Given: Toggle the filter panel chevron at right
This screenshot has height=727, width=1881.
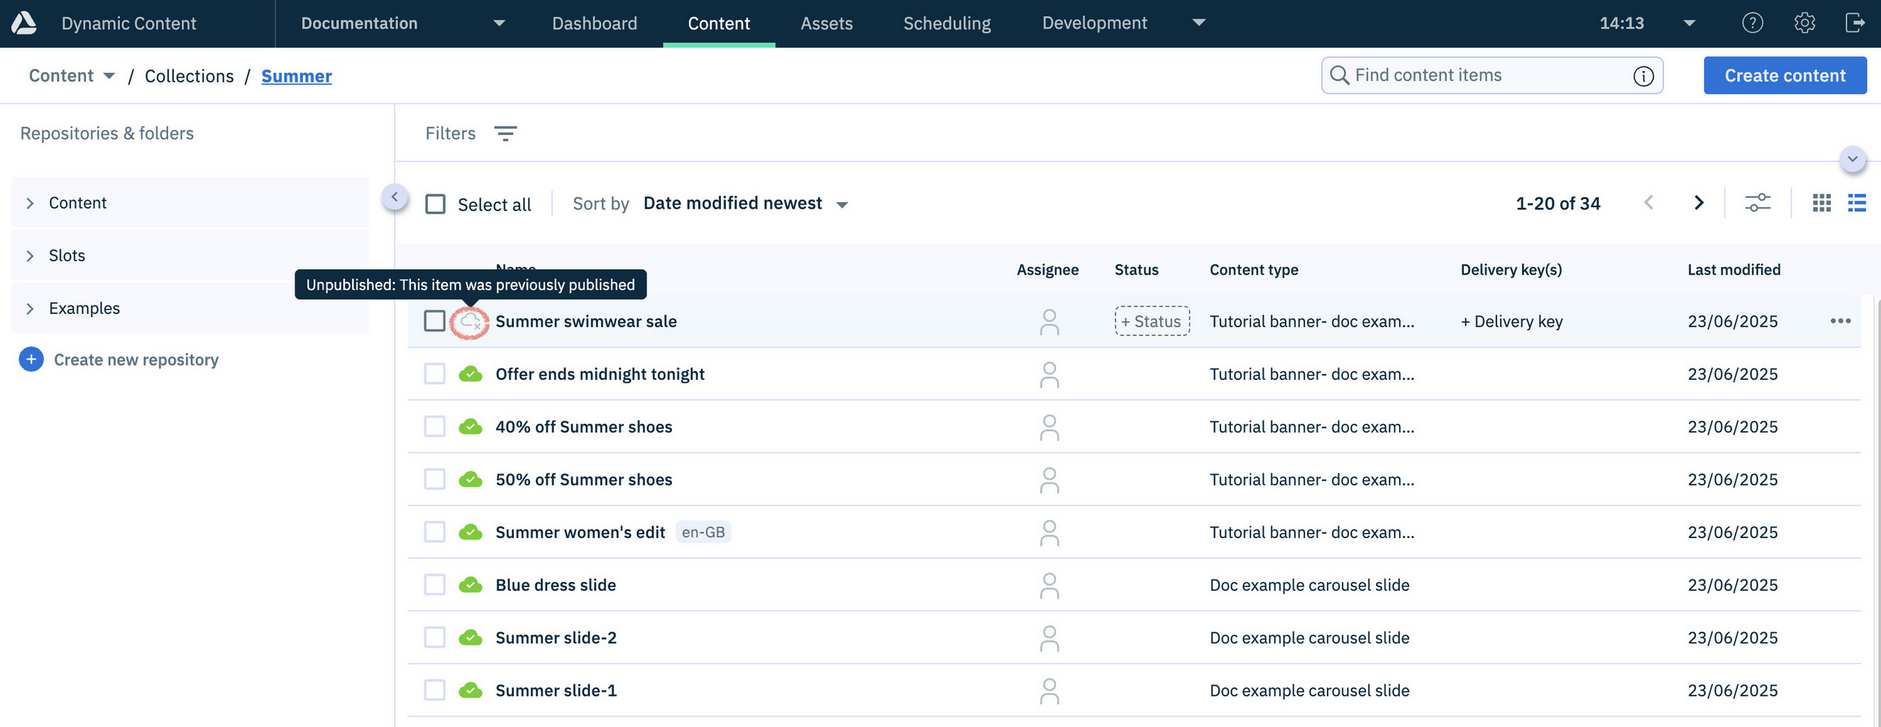Looking at the screenshot, I should pyautogui.click(x=1852, y=159).
